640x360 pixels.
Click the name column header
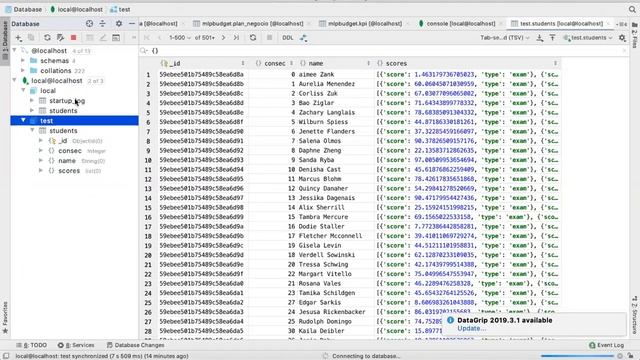[335, 63]
